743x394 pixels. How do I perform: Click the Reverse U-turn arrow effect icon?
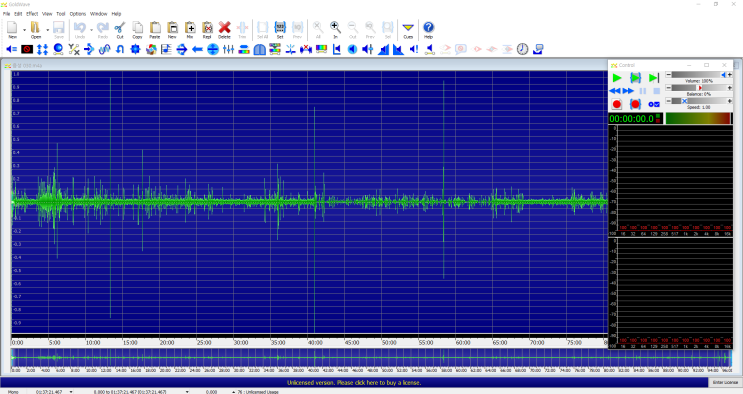click(x=120, y=49)
